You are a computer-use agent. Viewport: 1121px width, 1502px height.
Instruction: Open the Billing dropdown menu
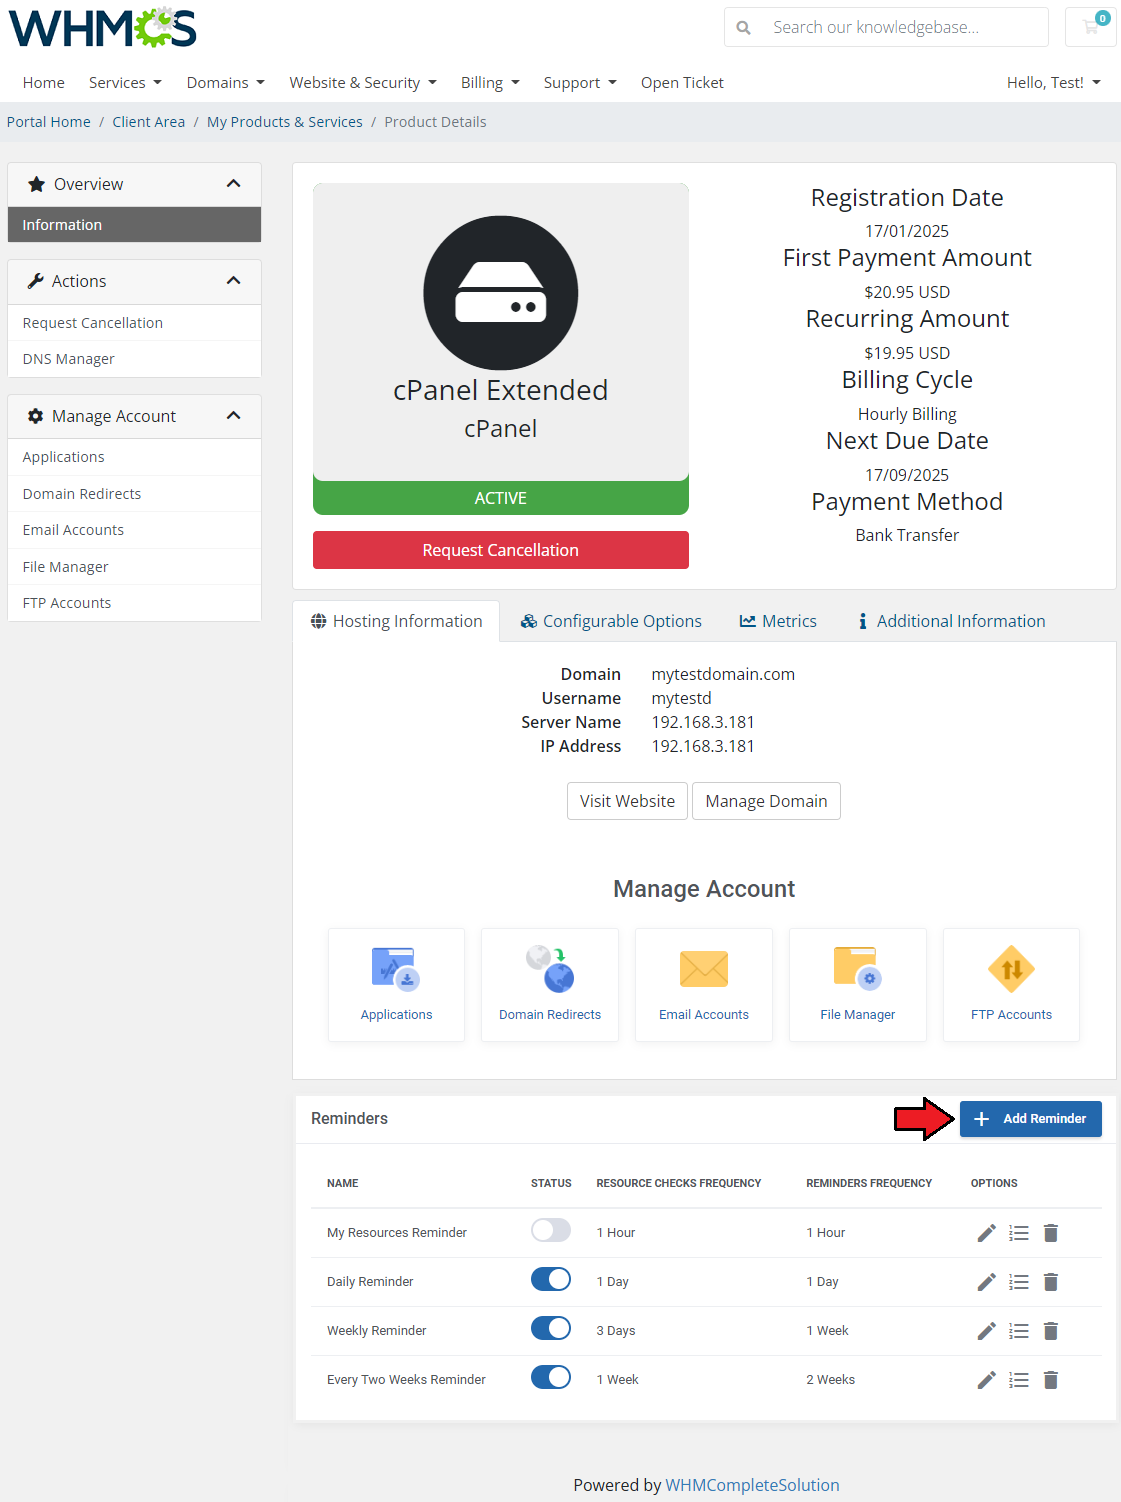click(x=490, y=83)
